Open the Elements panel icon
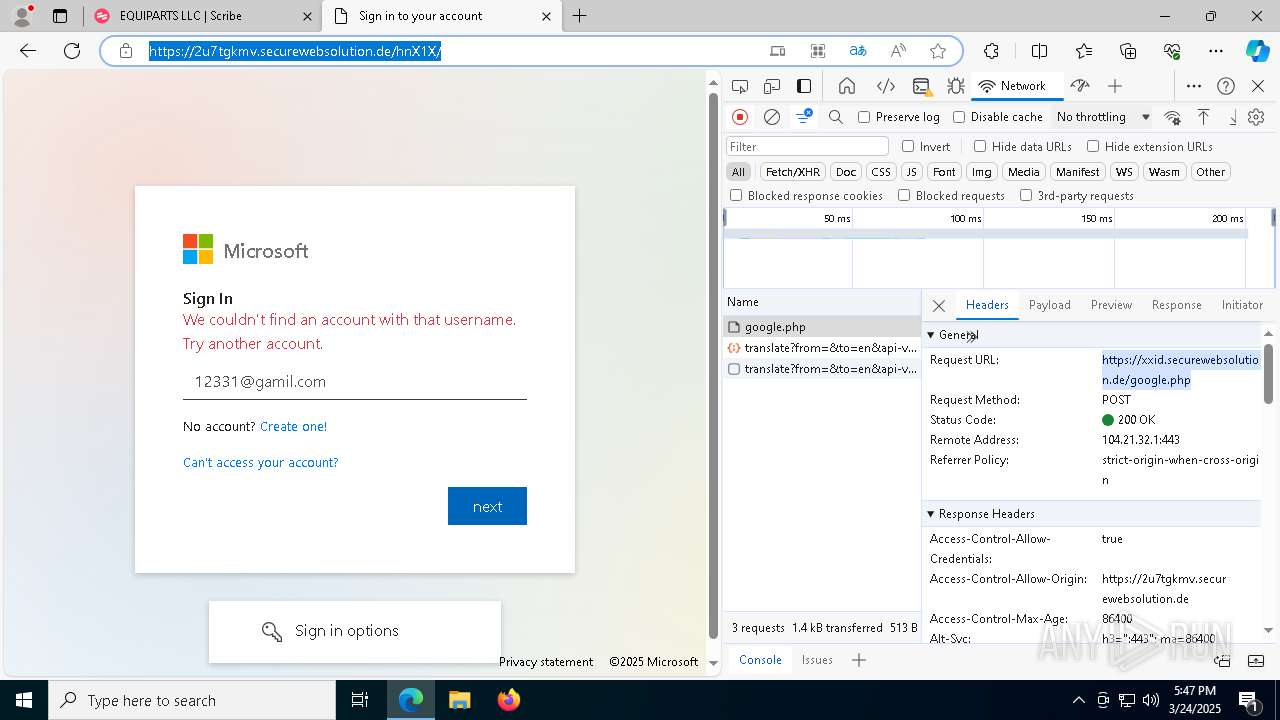This screenshot has width=1280, height=720. 885,86
